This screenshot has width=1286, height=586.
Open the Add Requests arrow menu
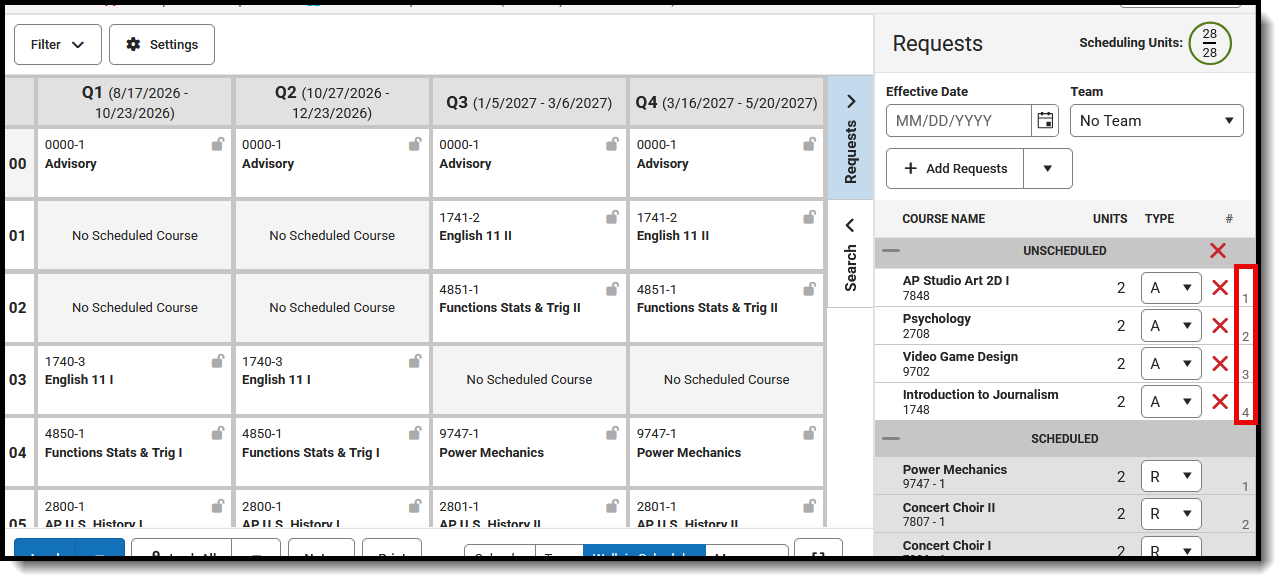(1048, 169)
